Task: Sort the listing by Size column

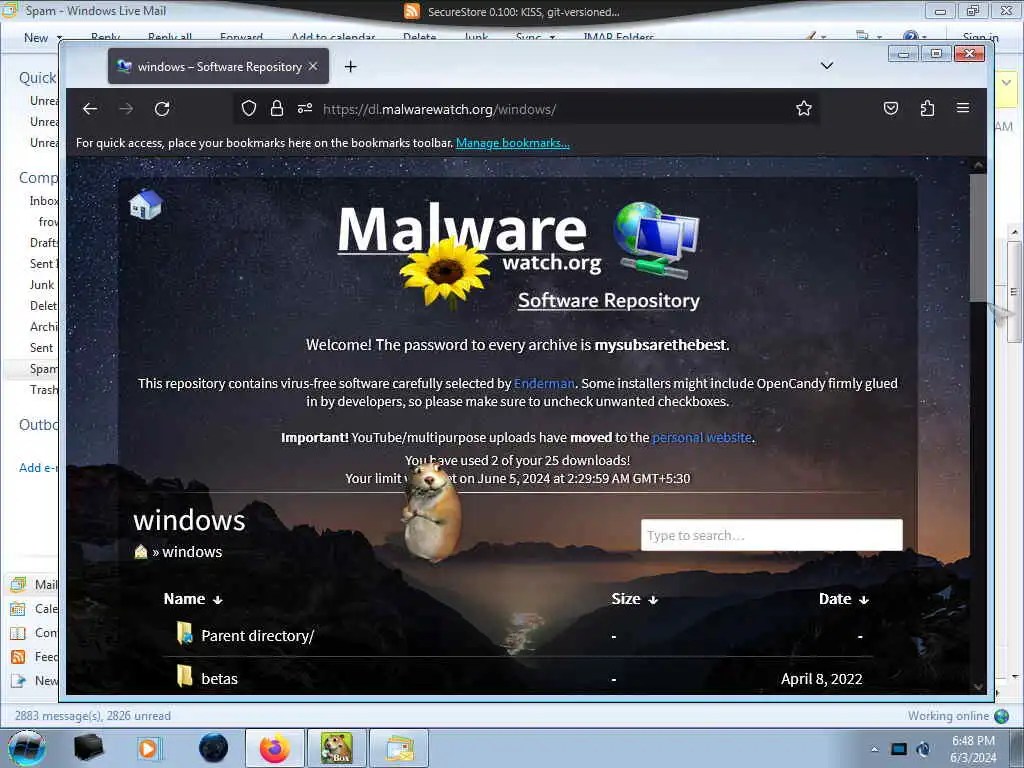Action: [634, 599]
